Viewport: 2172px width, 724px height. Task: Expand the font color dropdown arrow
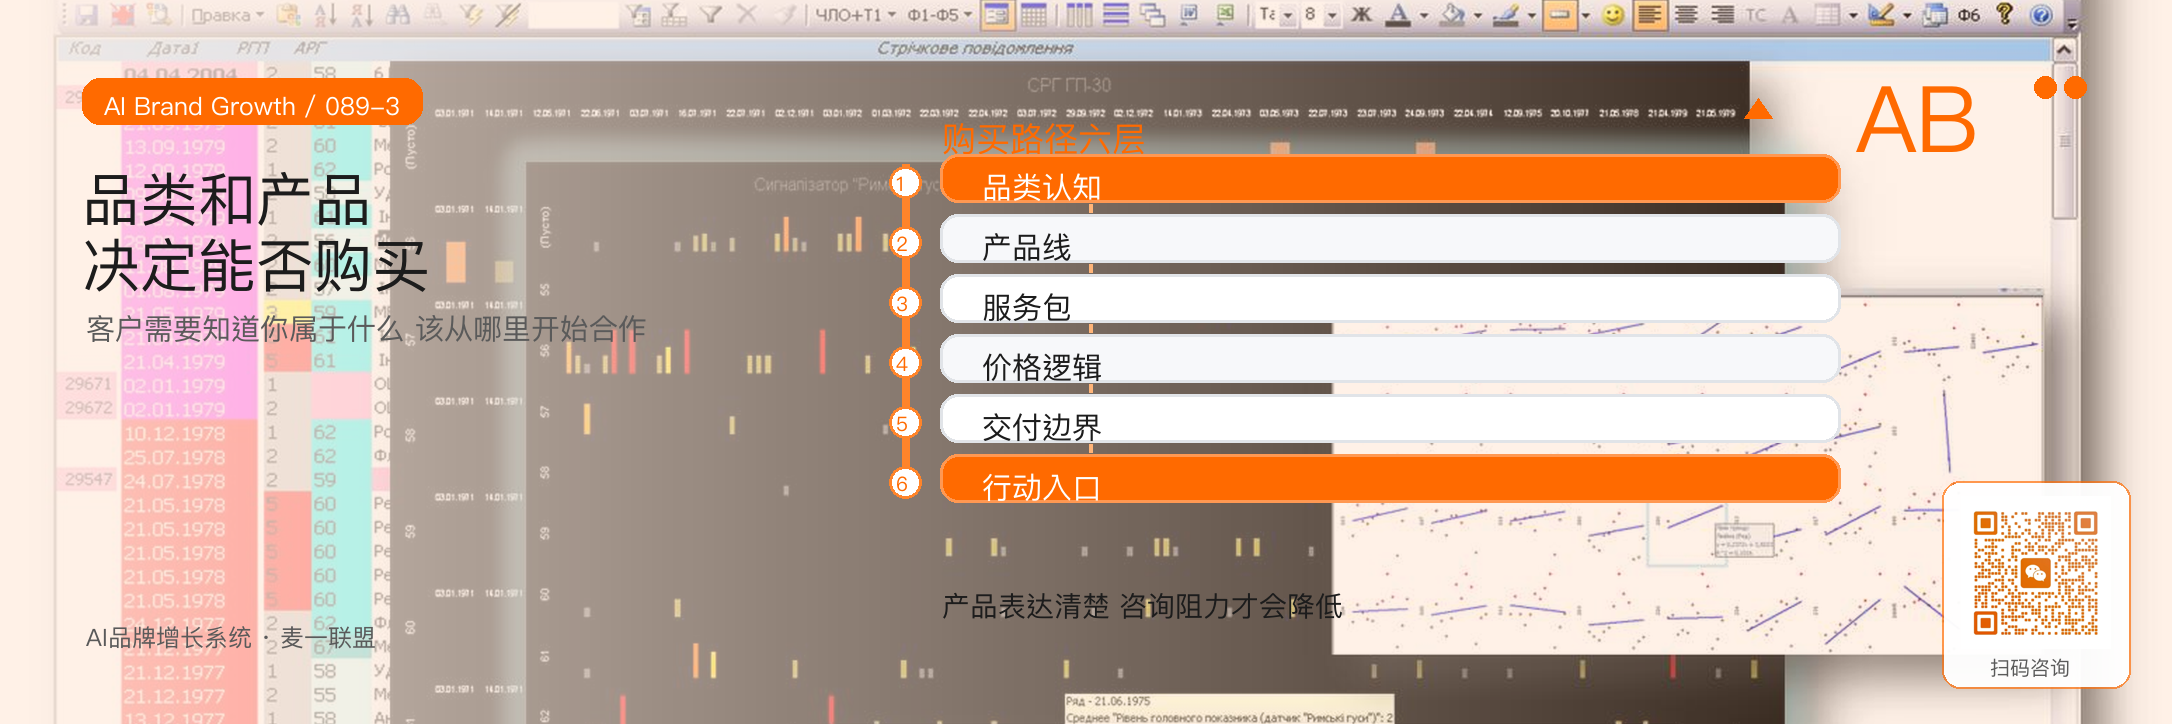click(x=1423, y=16)
